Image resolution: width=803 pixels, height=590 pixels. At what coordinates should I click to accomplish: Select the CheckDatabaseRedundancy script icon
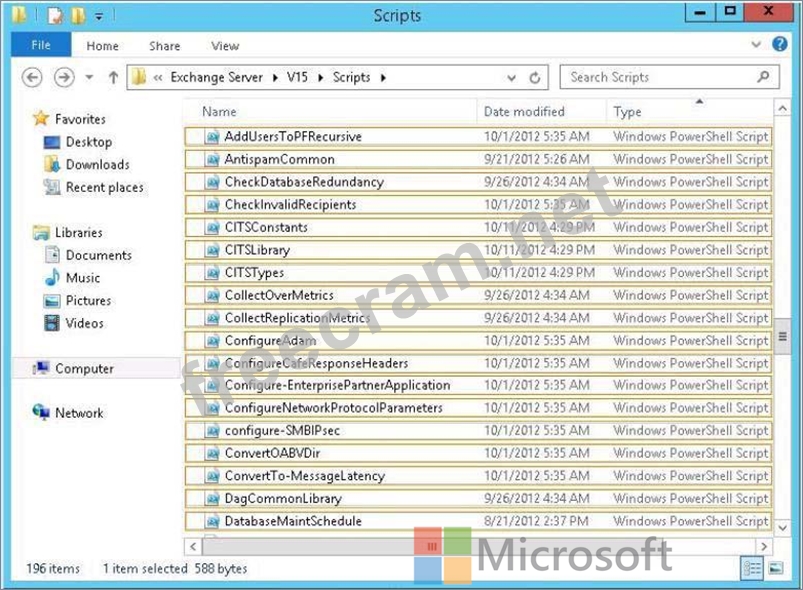click(212, 182)
